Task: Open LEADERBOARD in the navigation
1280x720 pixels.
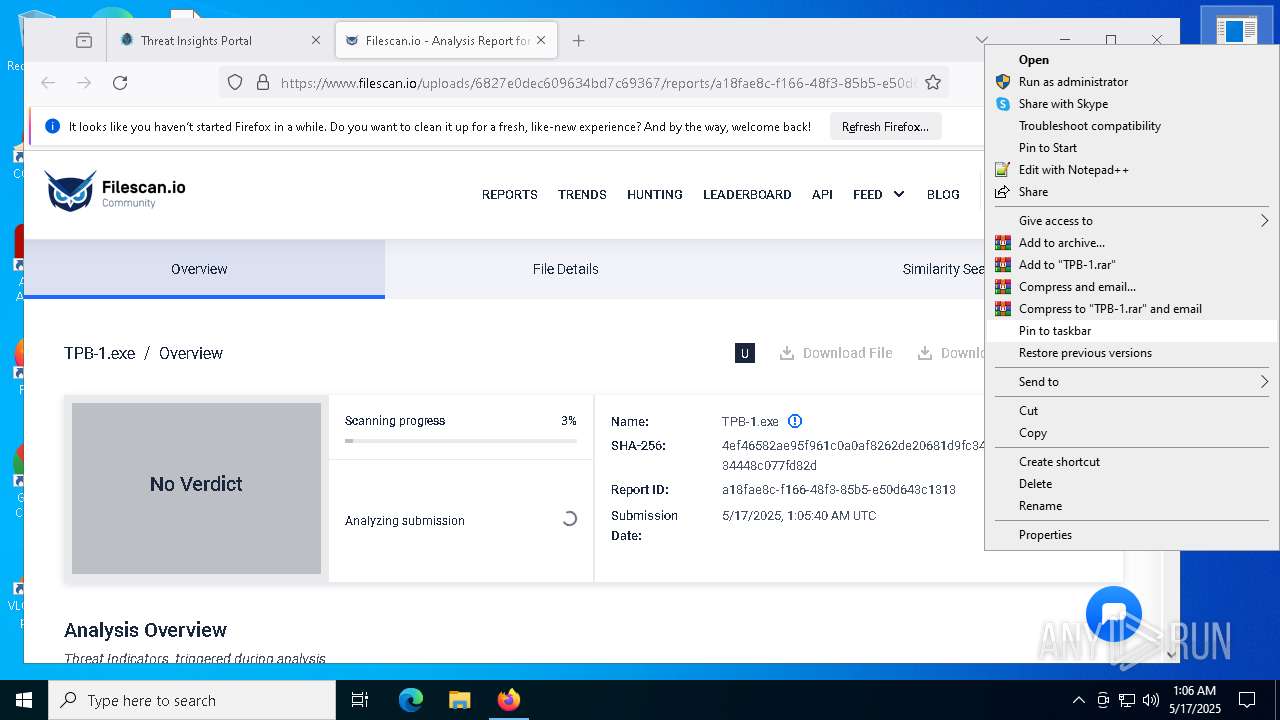Action: [747, 194]
